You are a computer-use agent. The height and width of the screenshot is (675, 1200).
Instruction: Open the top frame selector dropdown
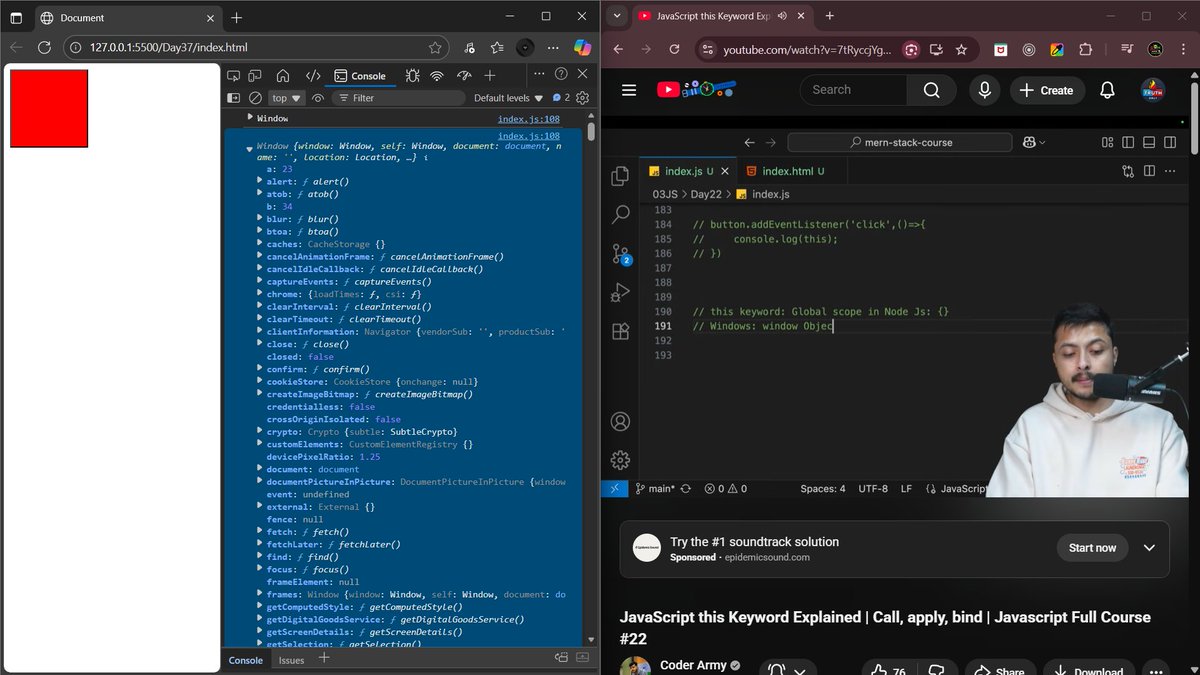click(285, 97)
